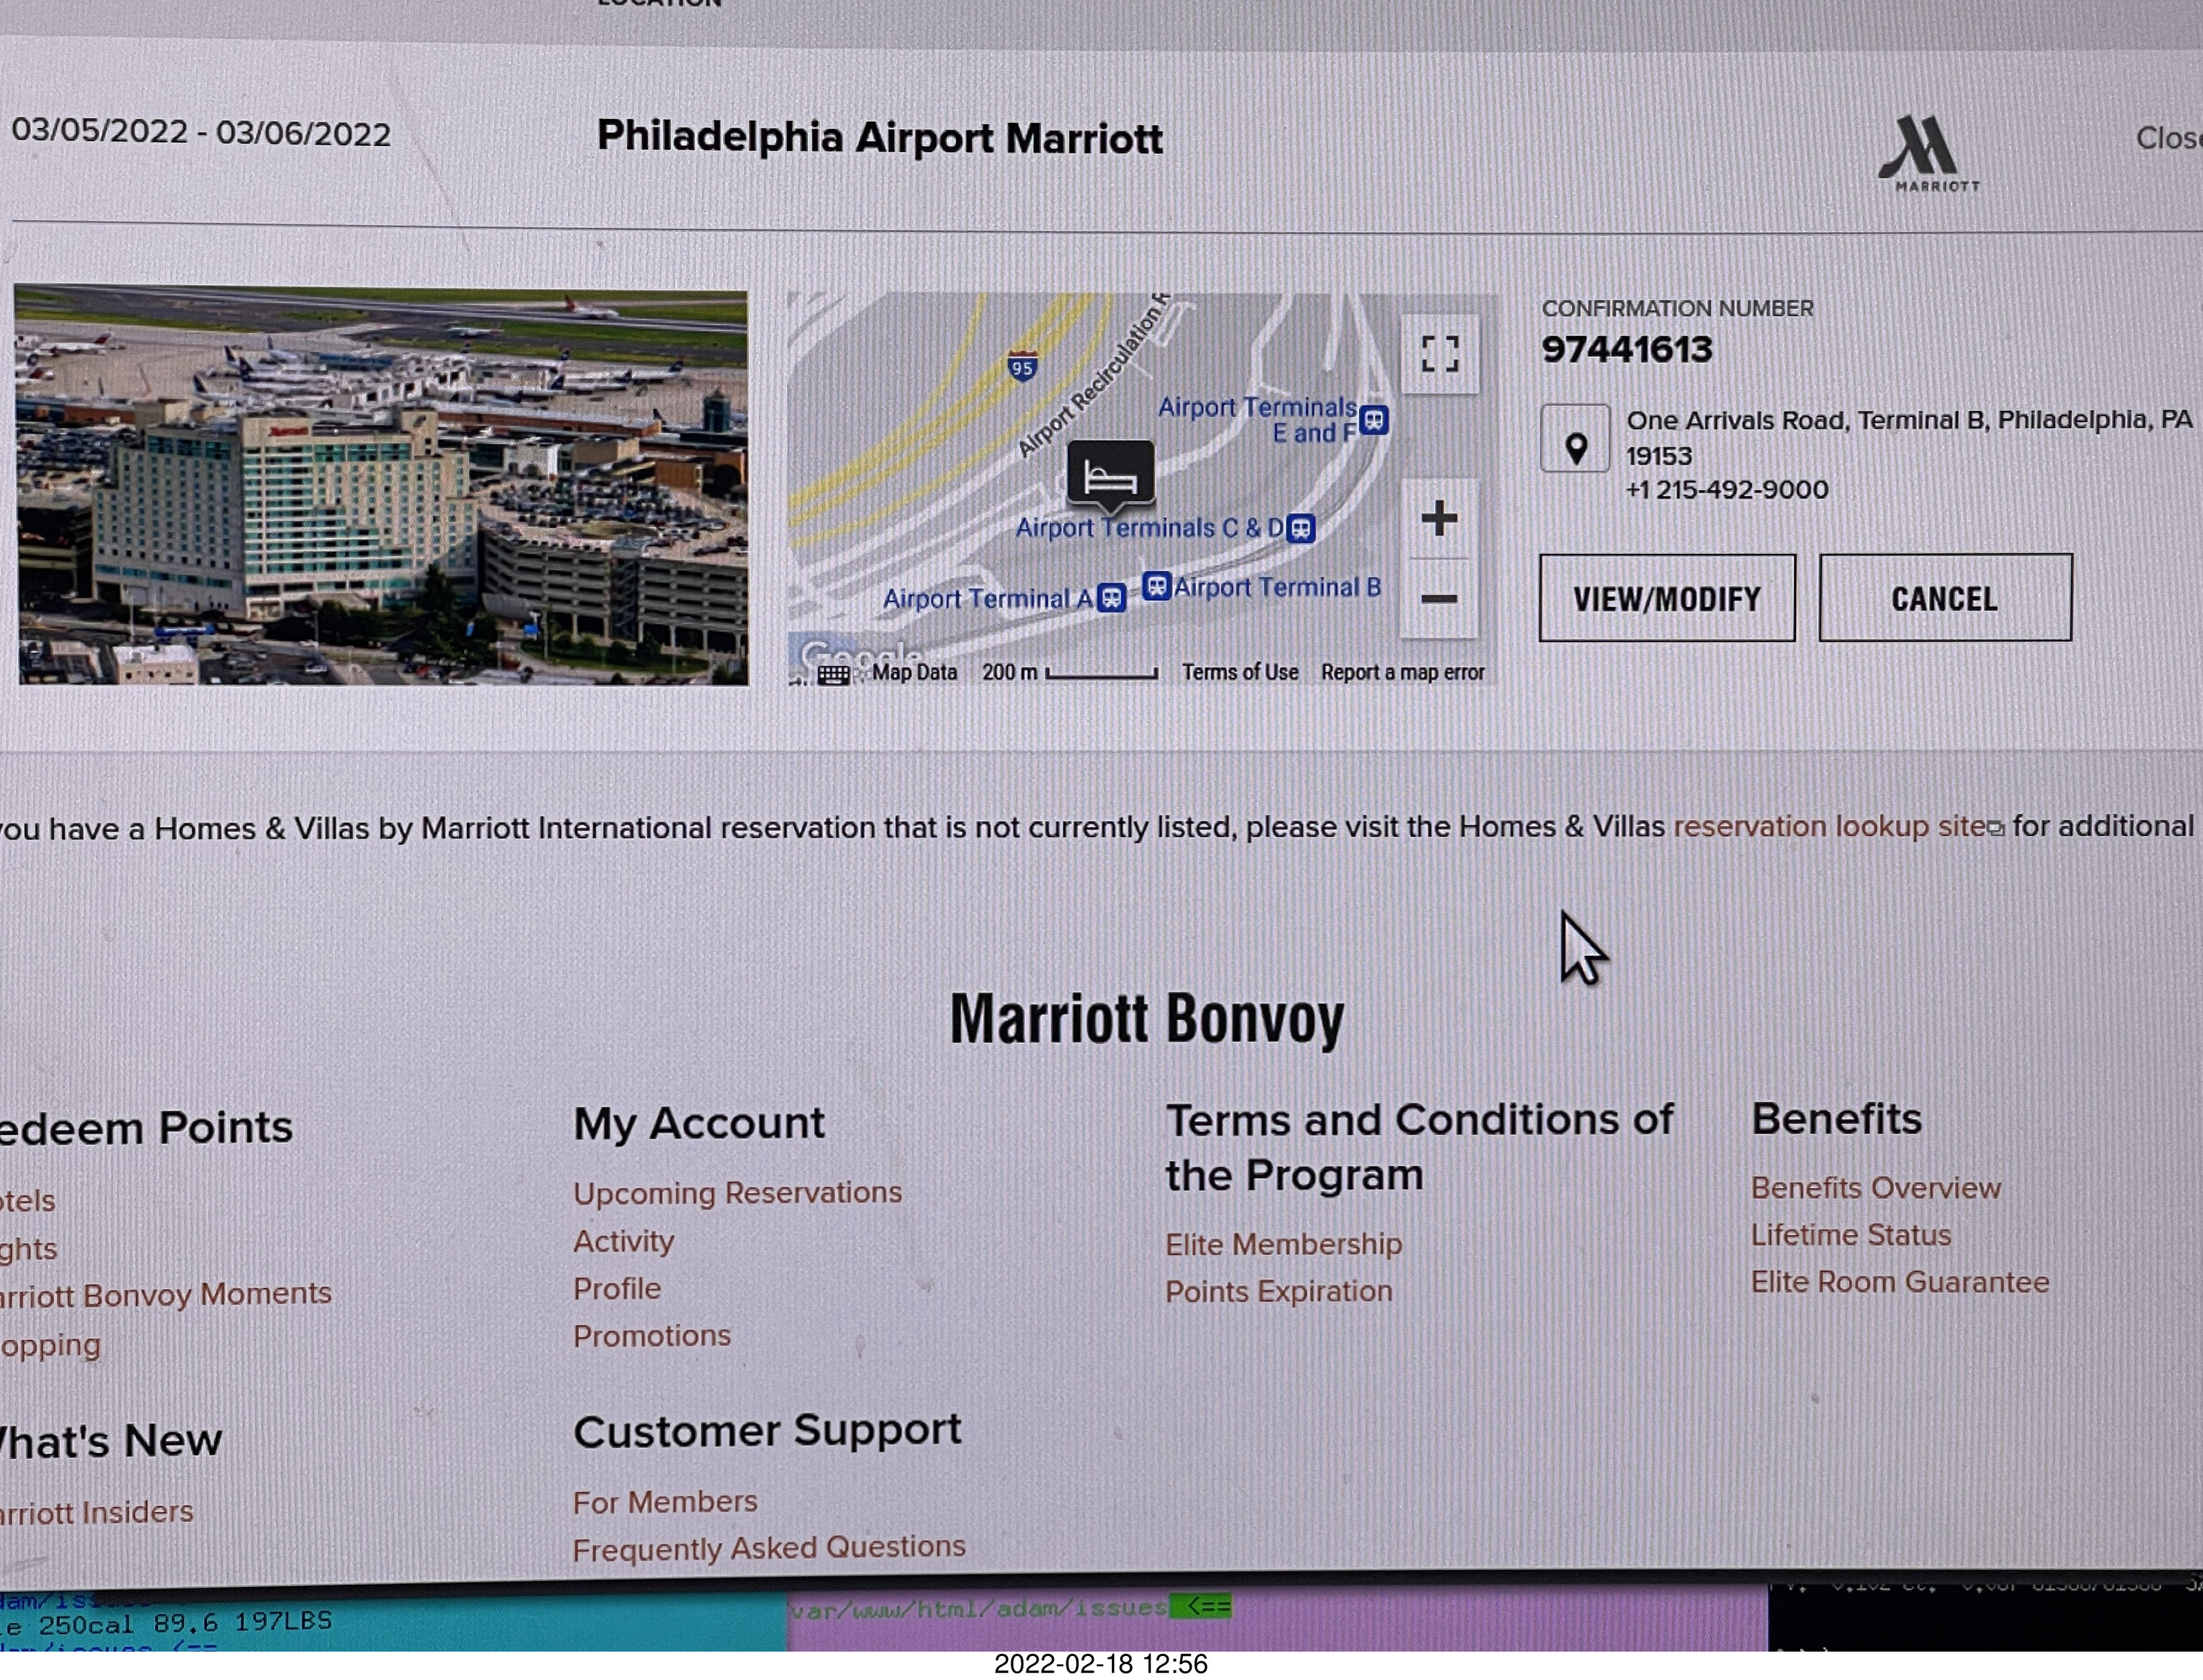Viewport: 2203px width, 1680px height.
Task: Click the Google logo on the map
Action: [x=862, y=656]
